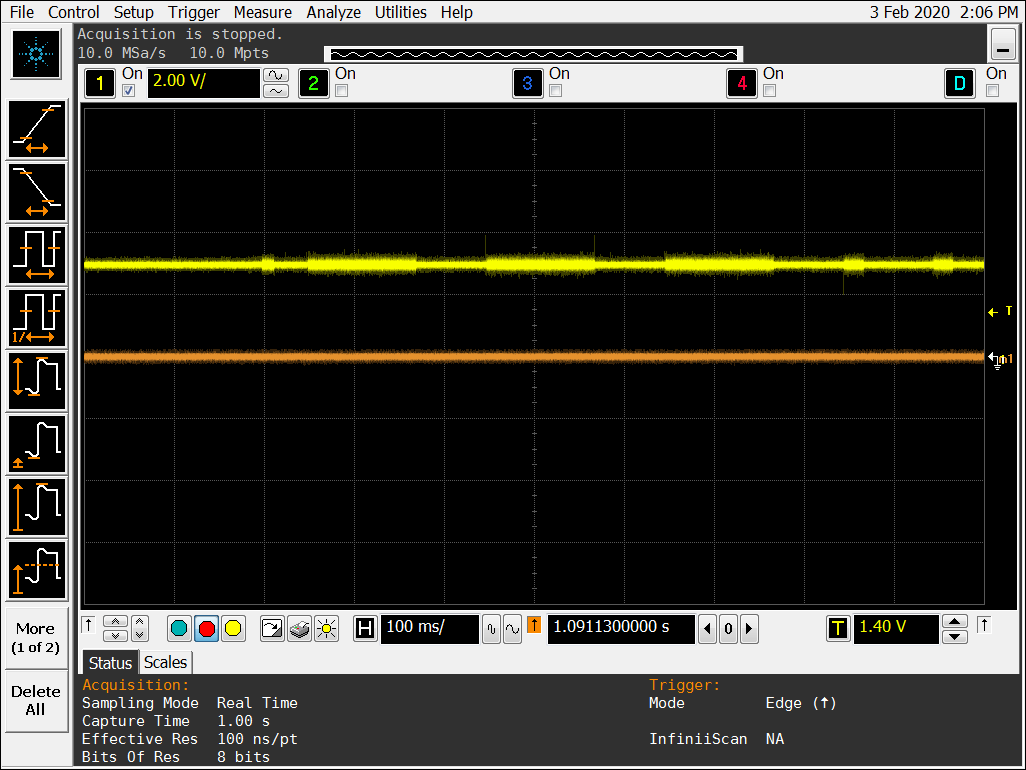
Task: Open the File menu
Action: pos(22,12)
